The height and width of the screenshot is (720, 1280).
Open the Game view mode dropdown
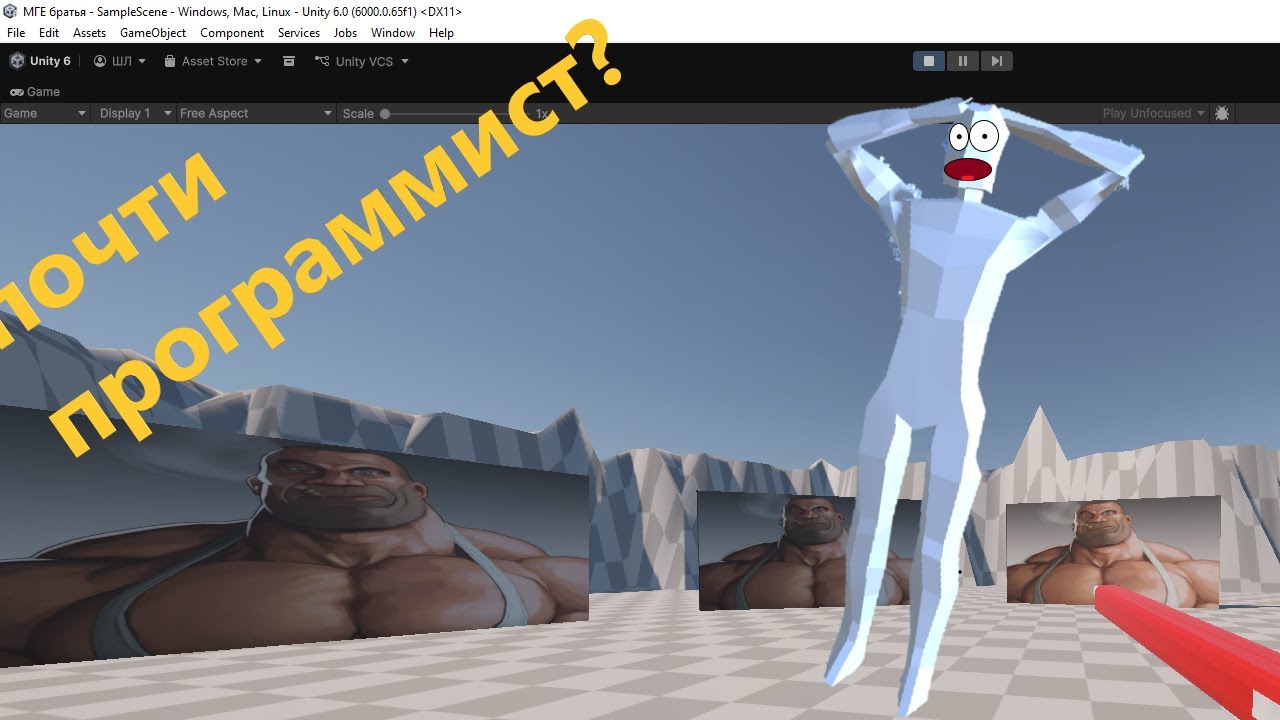tap(45, 113)
